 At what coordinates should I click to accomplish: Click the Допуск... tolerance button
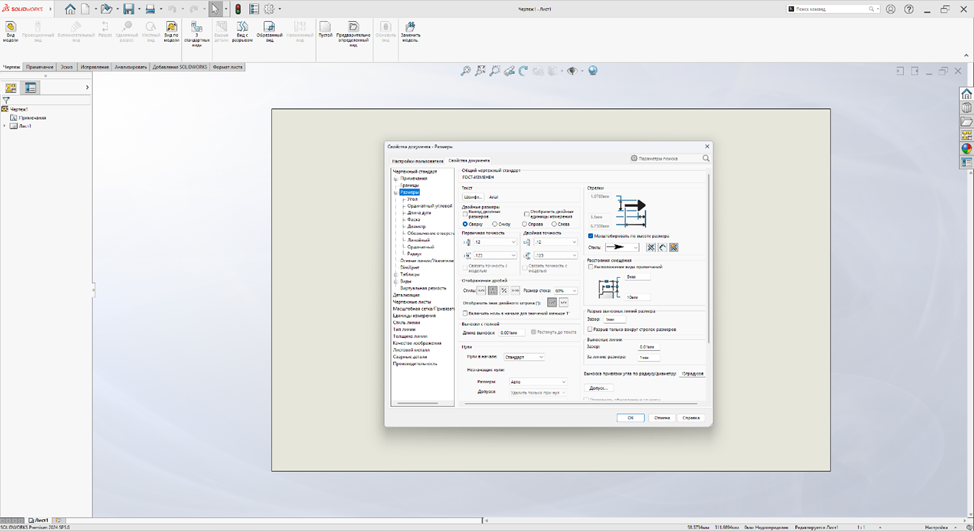599,388
